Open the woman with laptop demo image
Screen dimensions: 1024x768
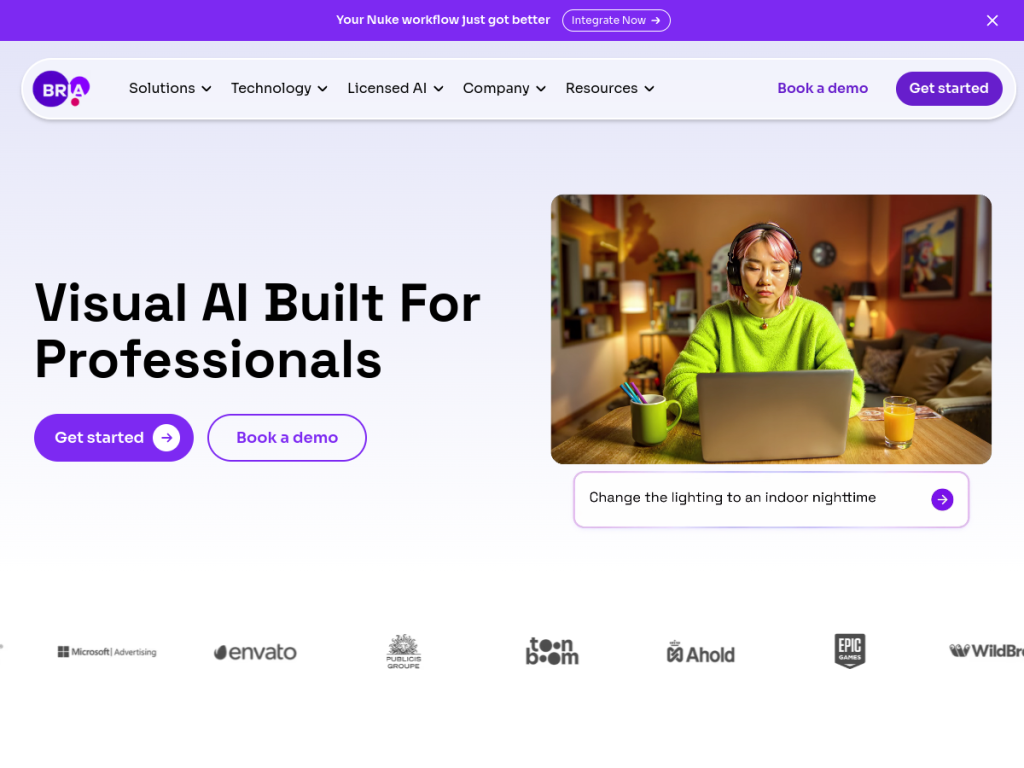coord(771,329)
